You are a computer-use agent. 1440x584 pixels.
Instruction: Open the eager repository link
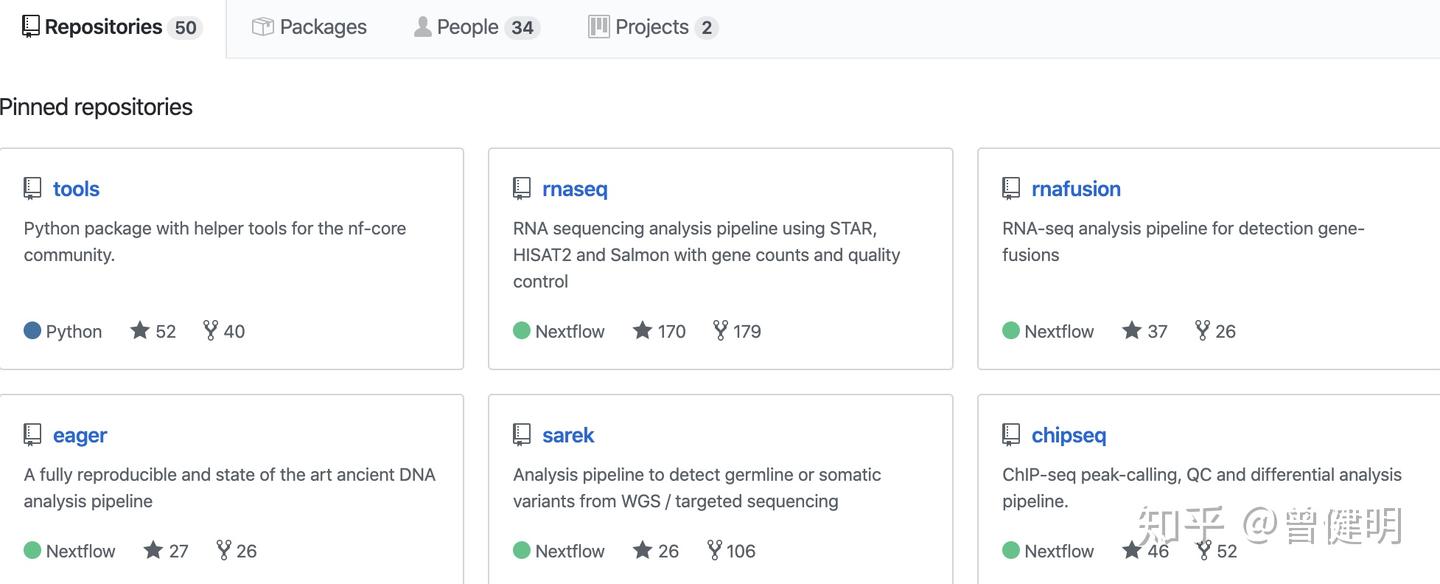click(80, 435)
